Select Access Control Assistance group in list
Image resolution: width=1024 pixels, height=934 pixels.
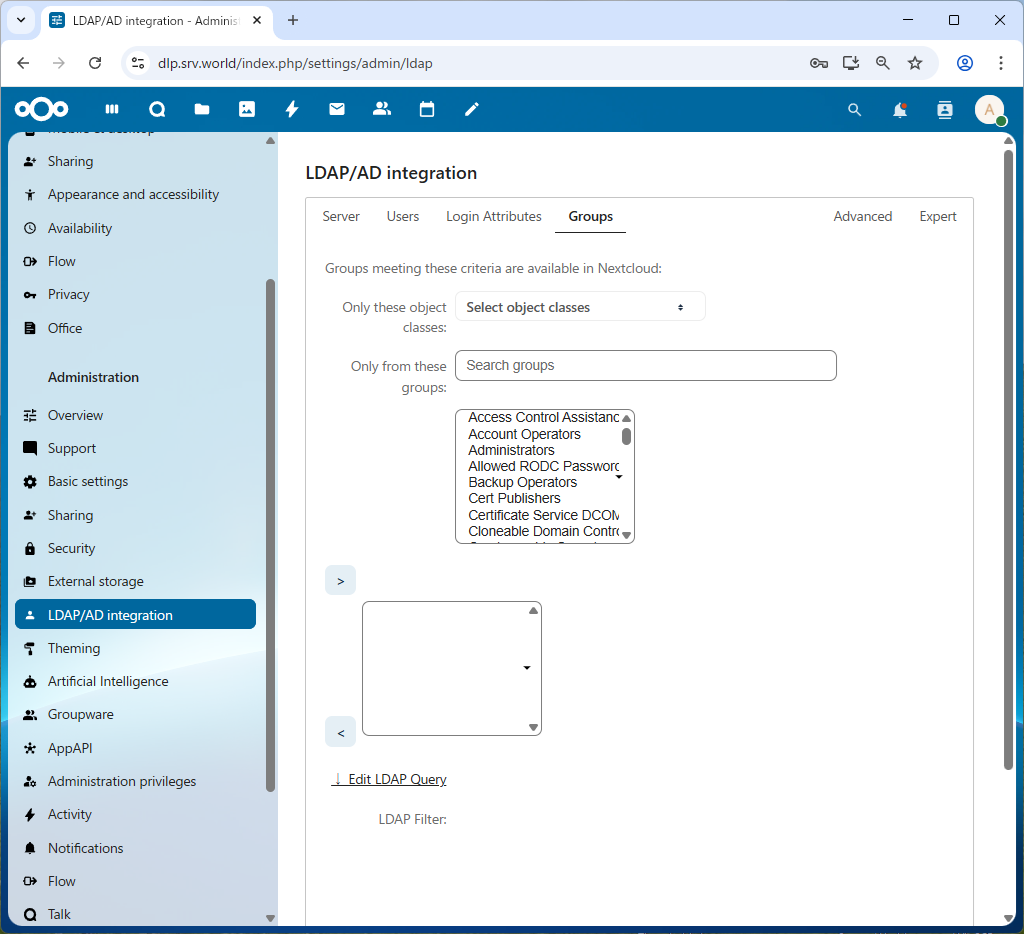(543, 417)
